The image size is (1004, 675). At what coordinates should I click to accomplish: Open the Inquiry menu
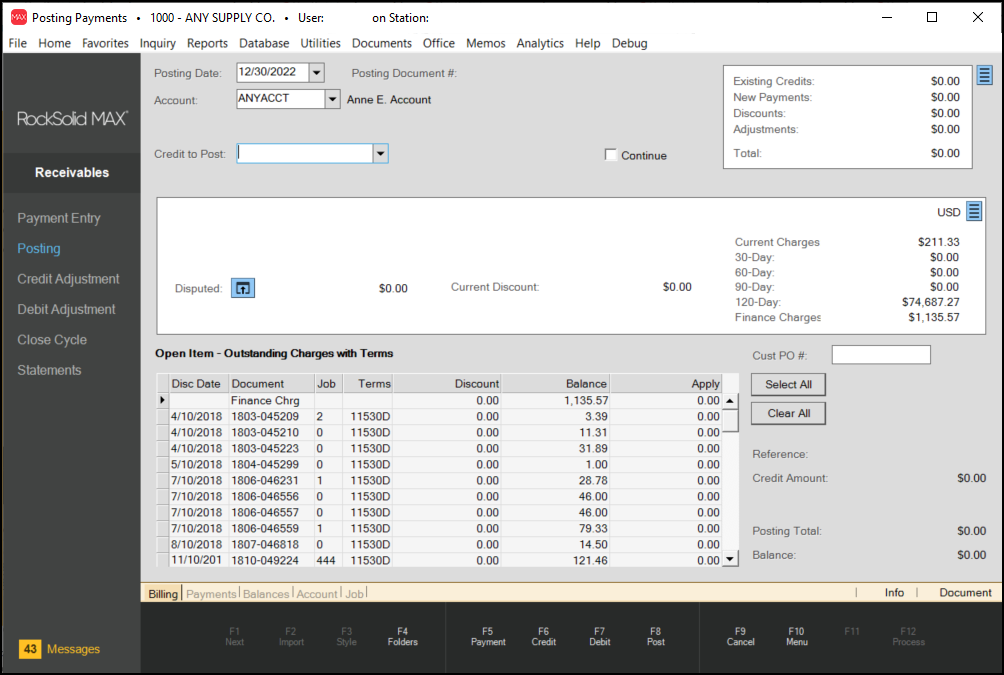[158, 43]
